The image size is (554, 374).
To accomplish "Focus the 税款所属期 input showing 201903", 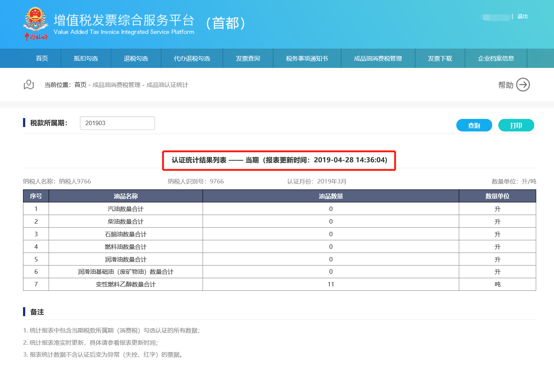I will [117, 123].
